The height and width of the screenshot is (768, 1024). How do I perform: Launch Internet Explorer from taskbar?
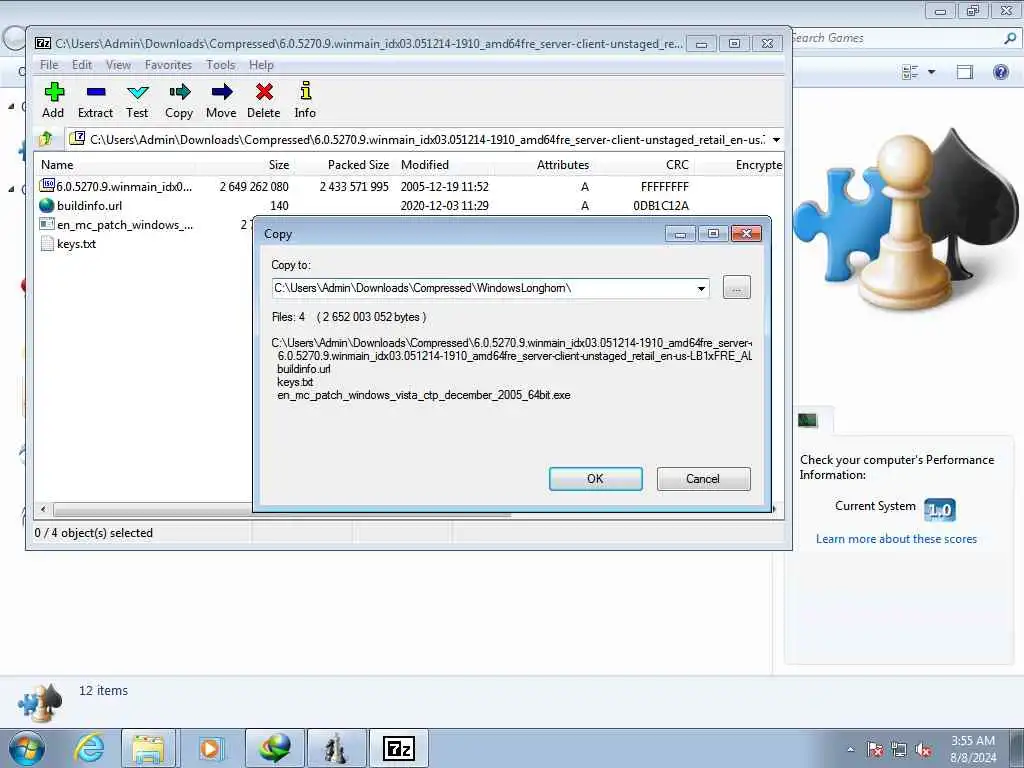point(89,748)
